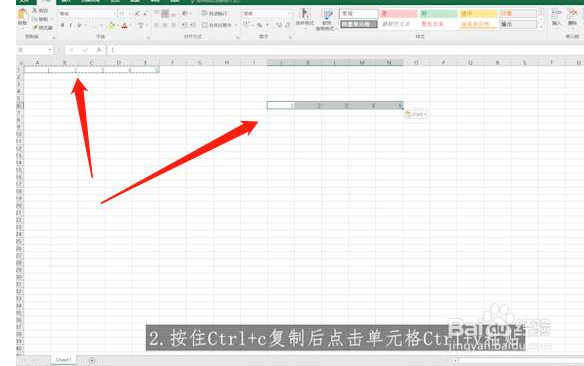Toggle Wrap Text (自动换行)
The width and height of the screenshot is (584, 366).
pos(214,14)
